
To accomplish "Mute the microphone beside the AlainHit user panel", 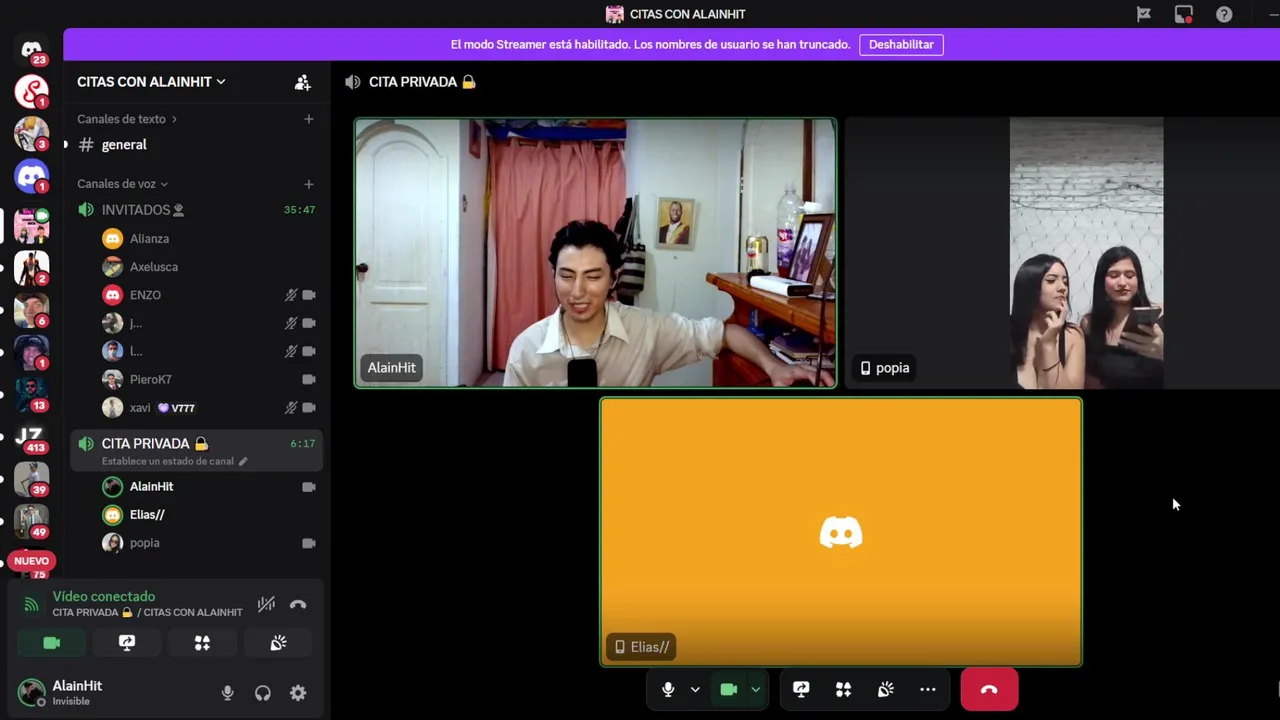I will pos(227,693).
